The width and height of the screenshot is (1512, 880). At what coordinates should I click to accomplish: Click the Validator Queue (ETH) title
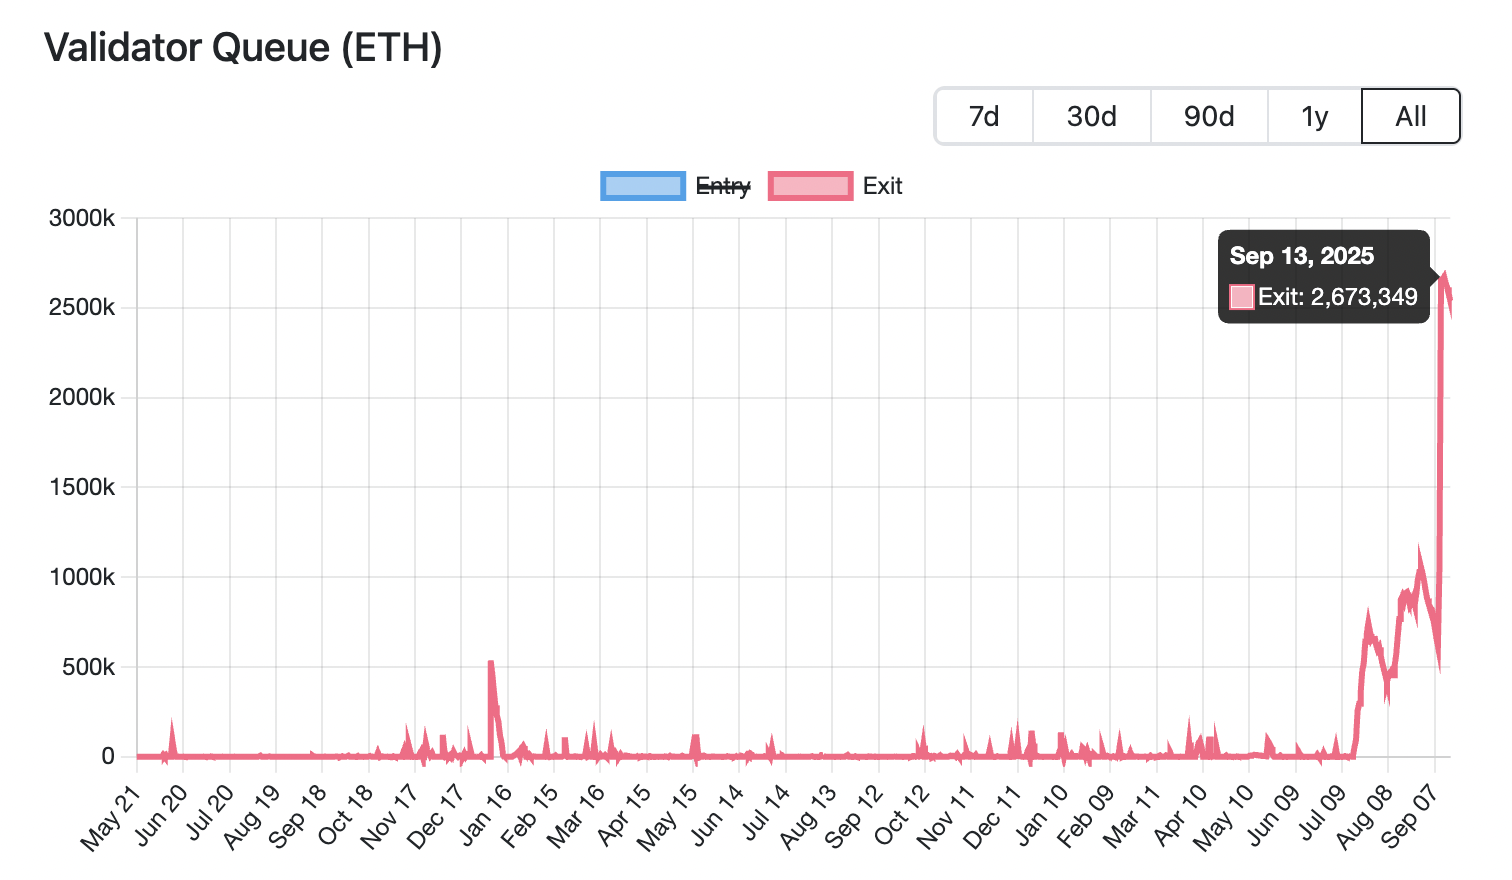pyautogui.click(x=244, y=47)
